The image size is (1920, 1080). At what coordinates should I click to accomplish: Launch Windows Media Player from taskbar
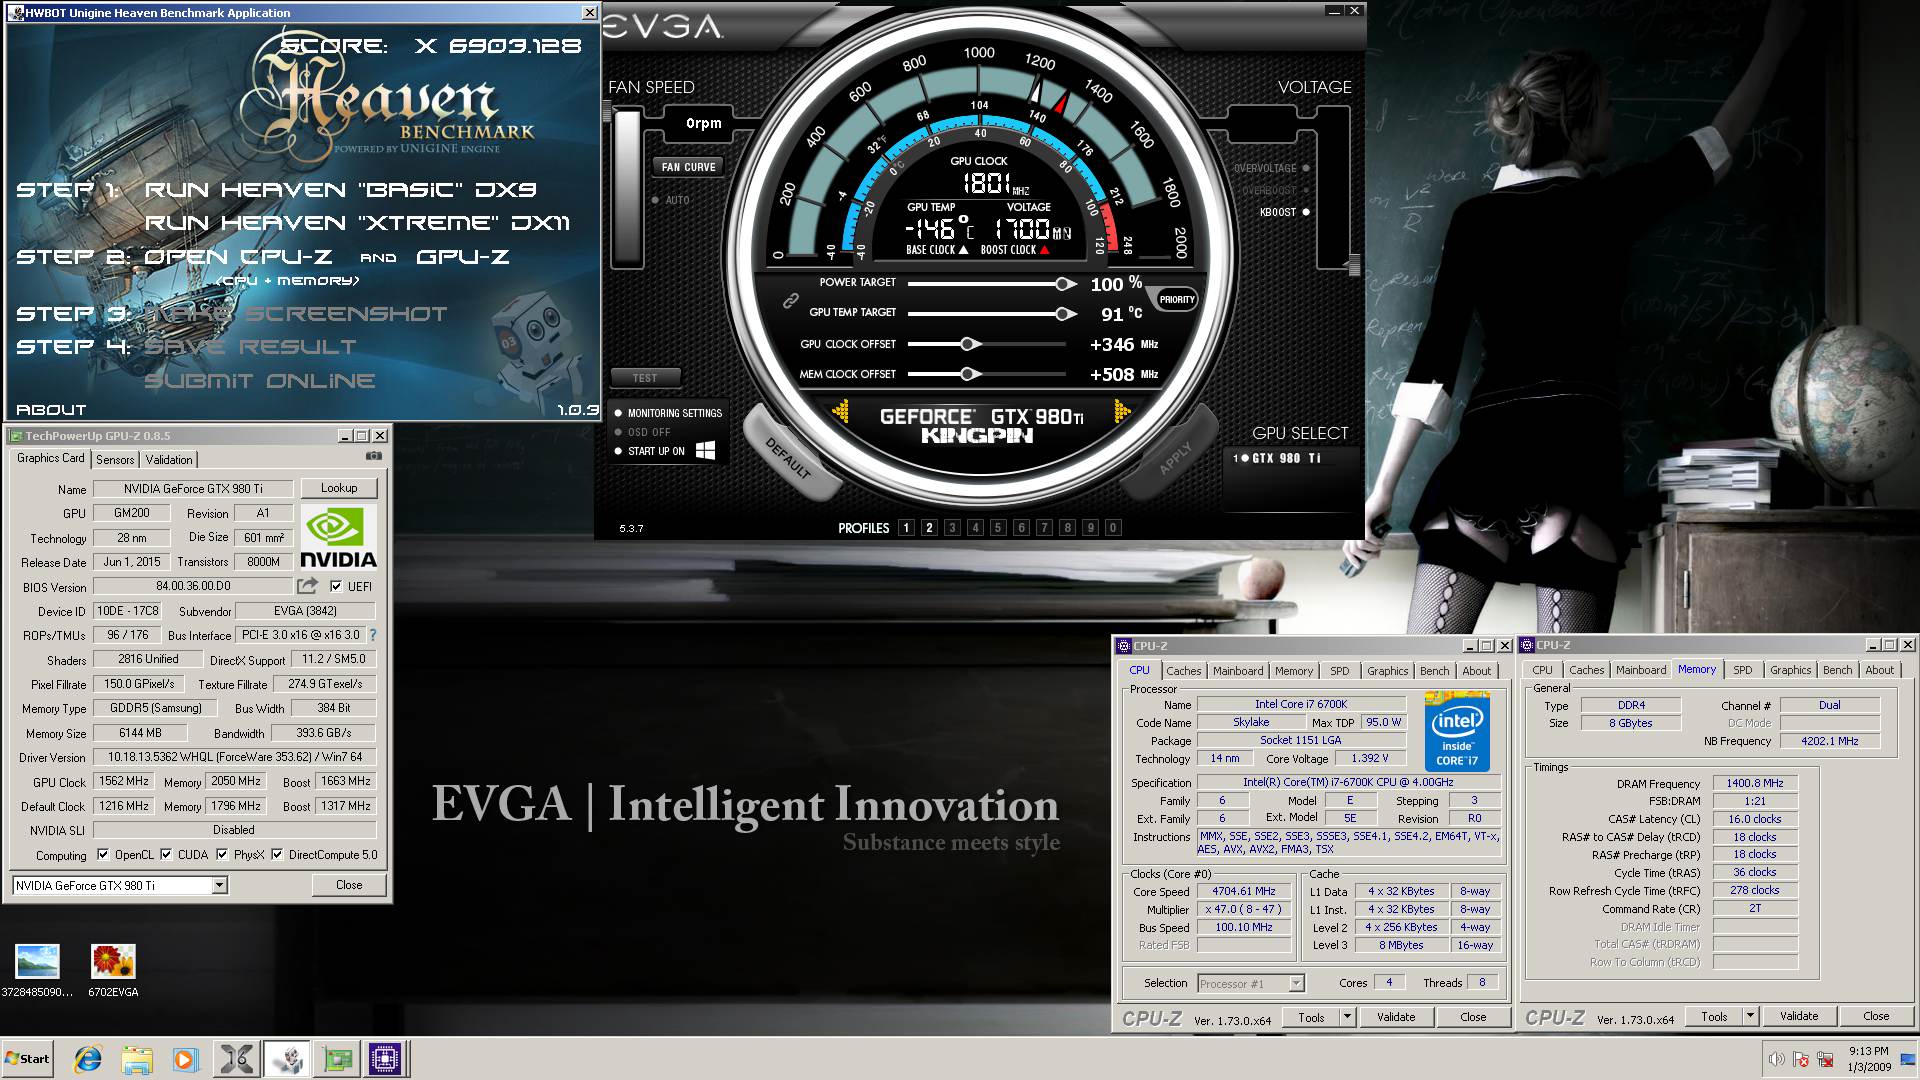tap(186, 1059)
